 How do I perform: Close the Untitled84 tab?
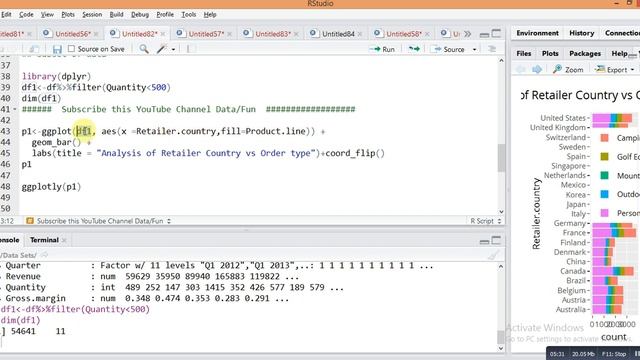360,34
